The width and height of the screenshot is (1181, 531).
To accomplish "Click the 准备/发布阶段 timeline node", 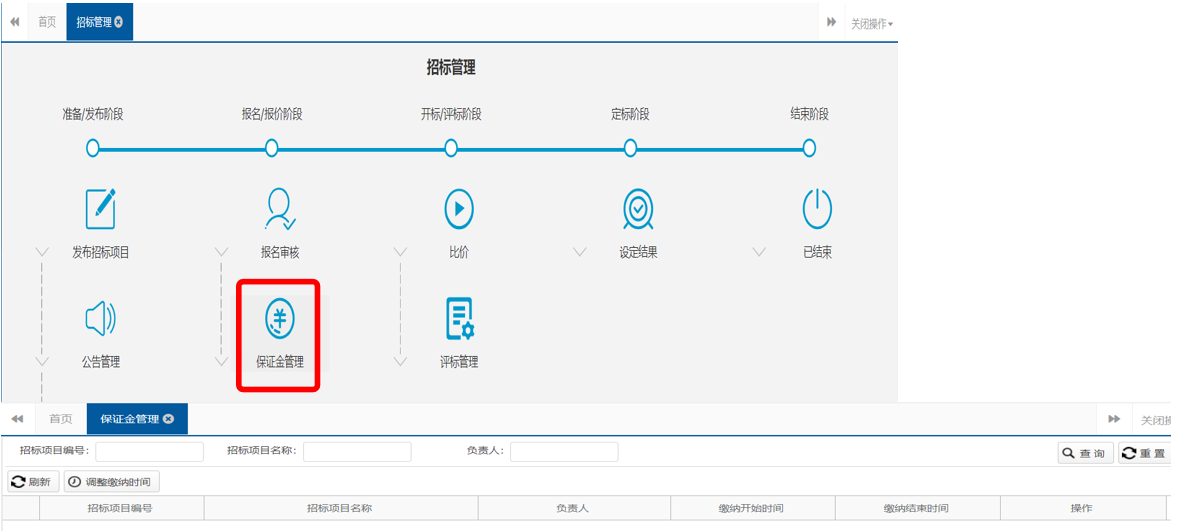I will pos(93,148).
